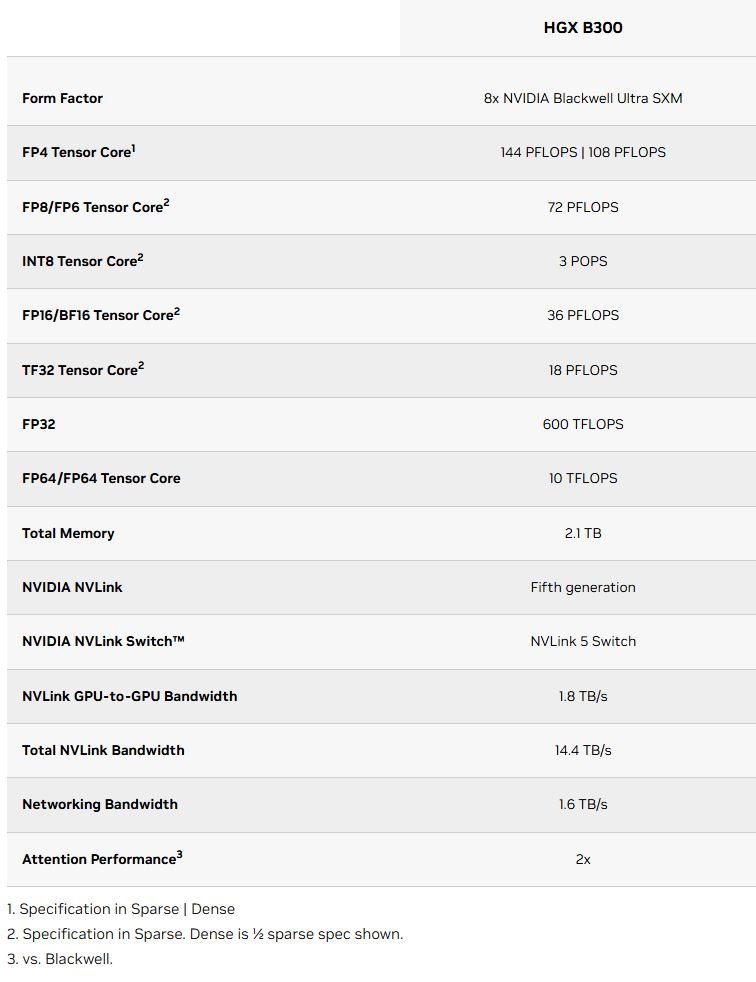Viewport: 756px width, 982px height.
Task: Click the 600 TFLOPS value
Action: tap(583, 424)
